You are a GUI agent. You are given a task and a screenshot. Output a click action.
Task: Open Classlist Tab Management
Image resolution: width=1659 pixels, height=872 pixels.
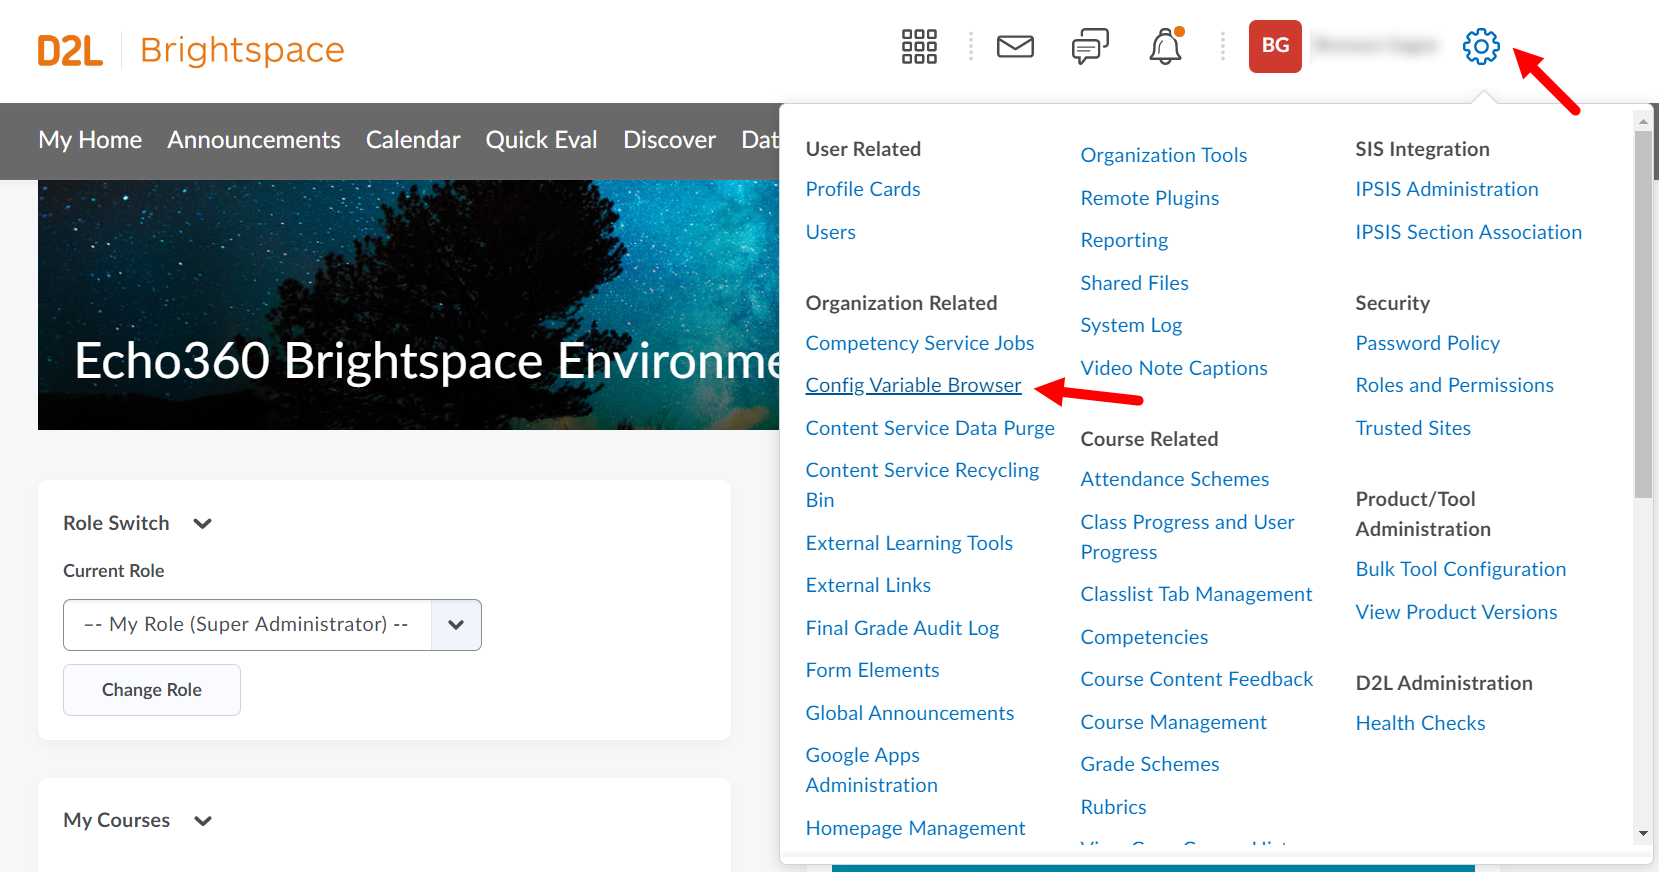click(x=1196, y=594)
